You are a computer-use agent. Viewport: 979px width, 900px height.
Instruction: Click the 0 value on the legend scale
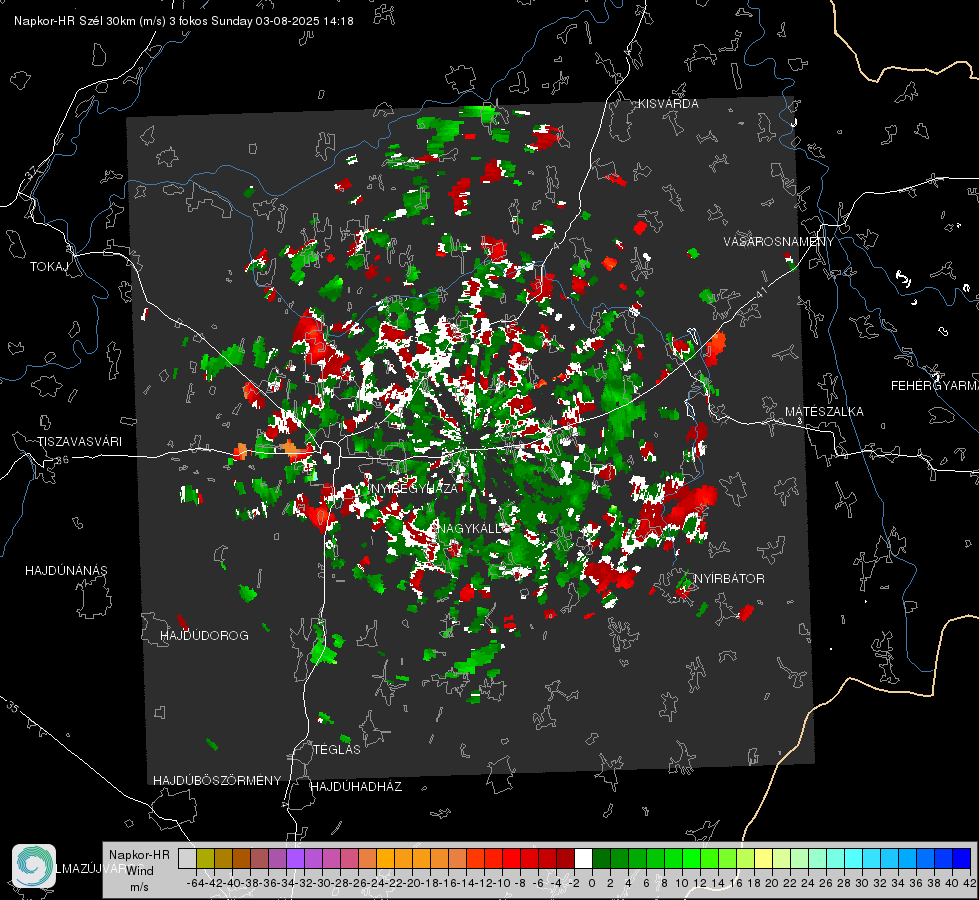[592, 883]
